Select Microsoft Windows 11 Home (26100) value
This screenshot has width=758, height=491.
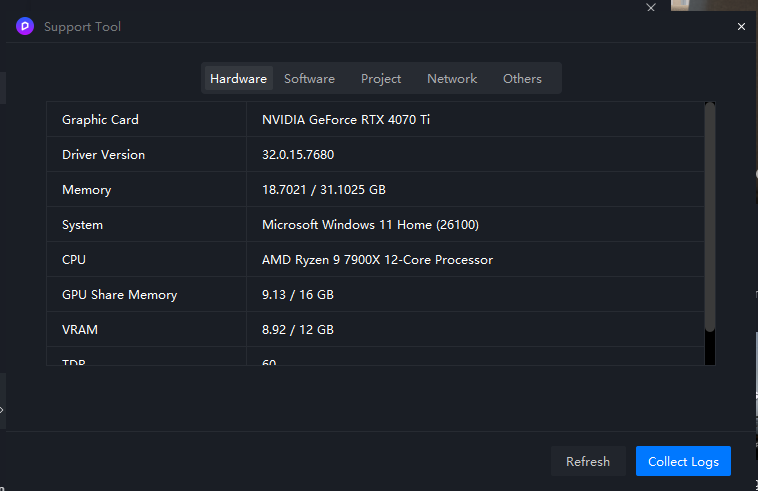[x=370, y=225]
